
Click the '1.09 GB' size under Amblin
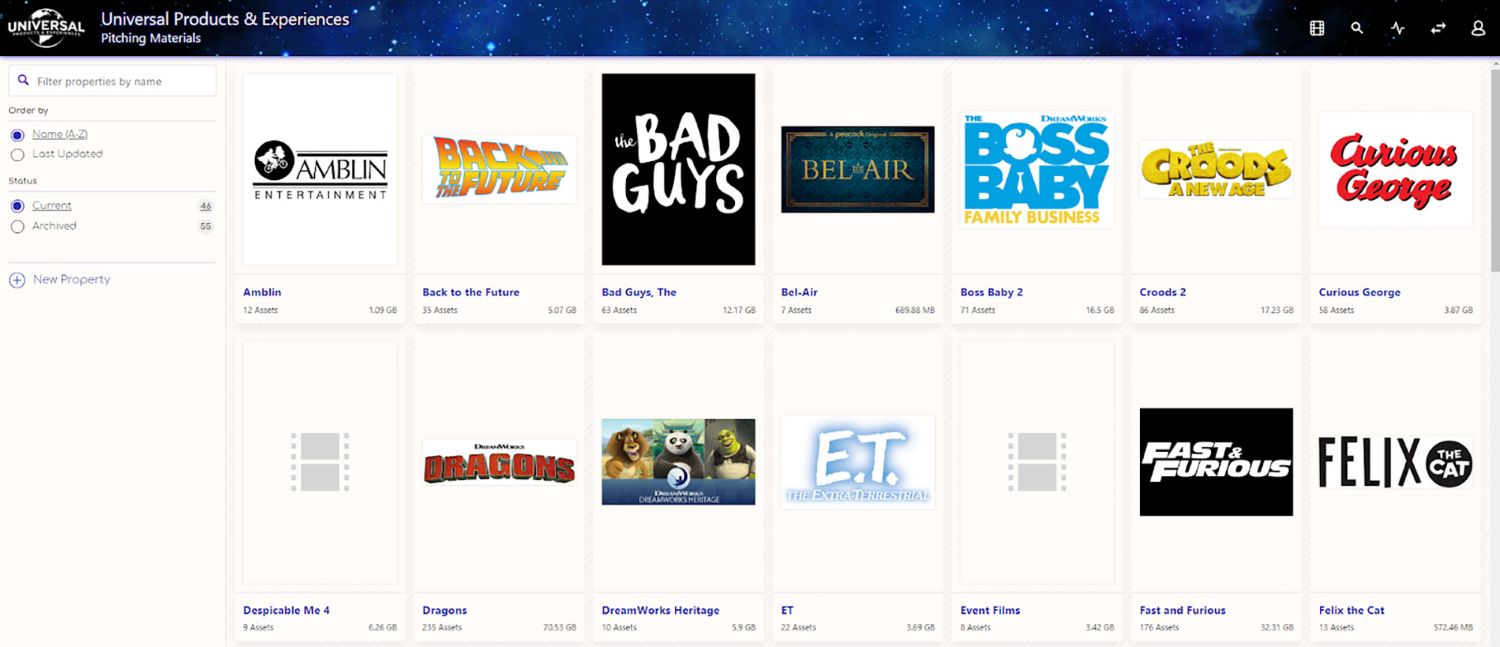(383, 310)
